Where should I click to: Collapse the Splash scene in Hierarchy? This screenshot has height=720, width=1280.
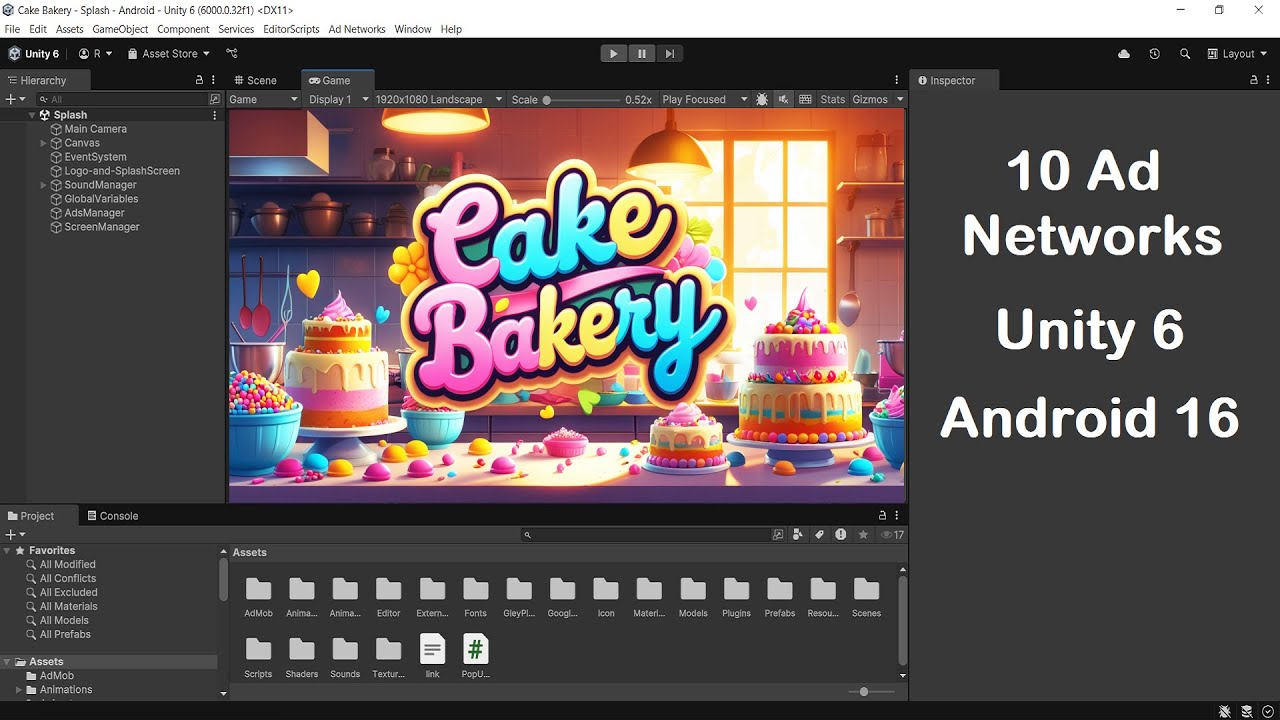[x=31, y=115]
